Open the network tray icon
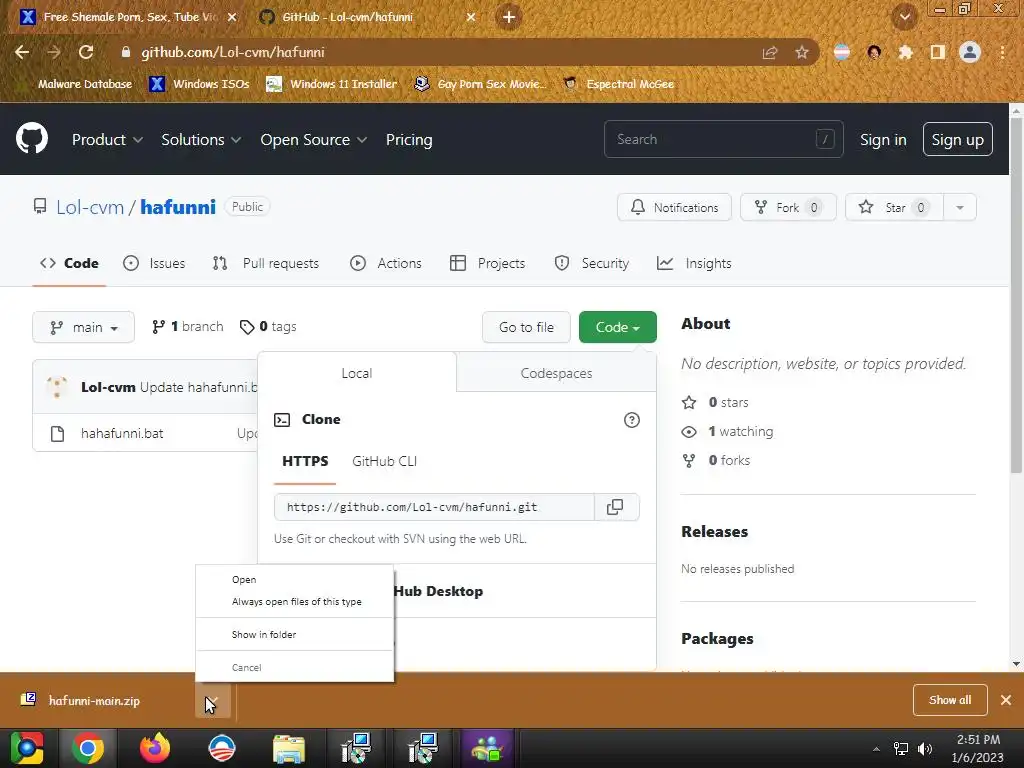This screenshot has width=1024, height=768. [901, 748]
